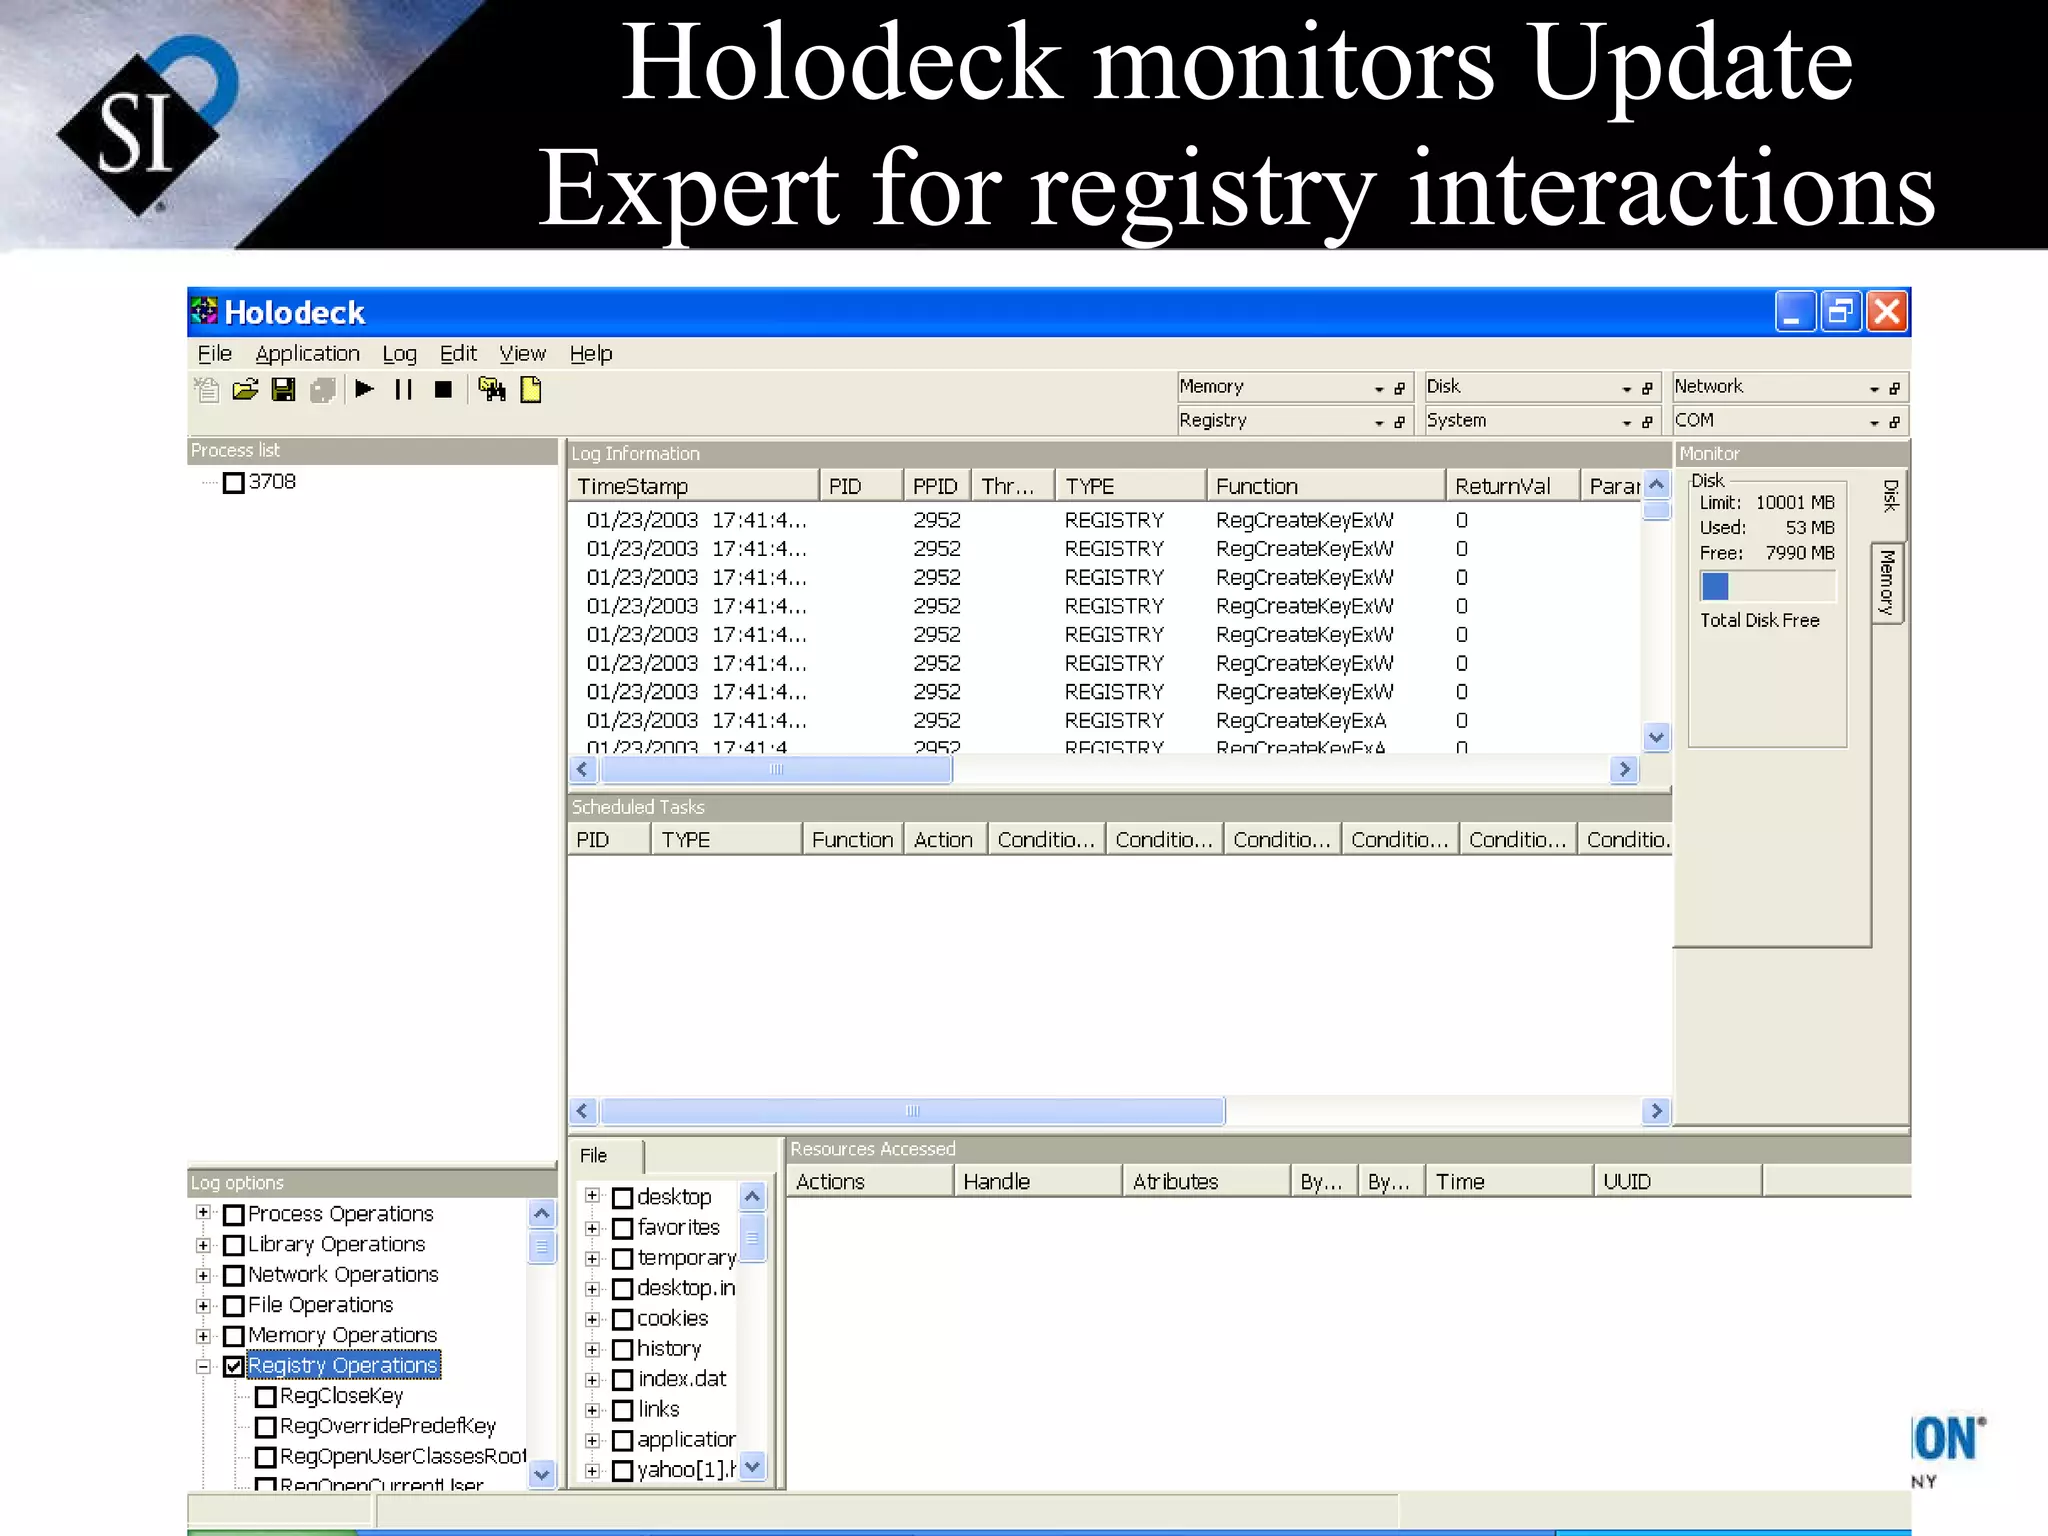Check the RegCloseKey checkbox
The width and height of the screenshot is (2048, 1536).
266,1397
